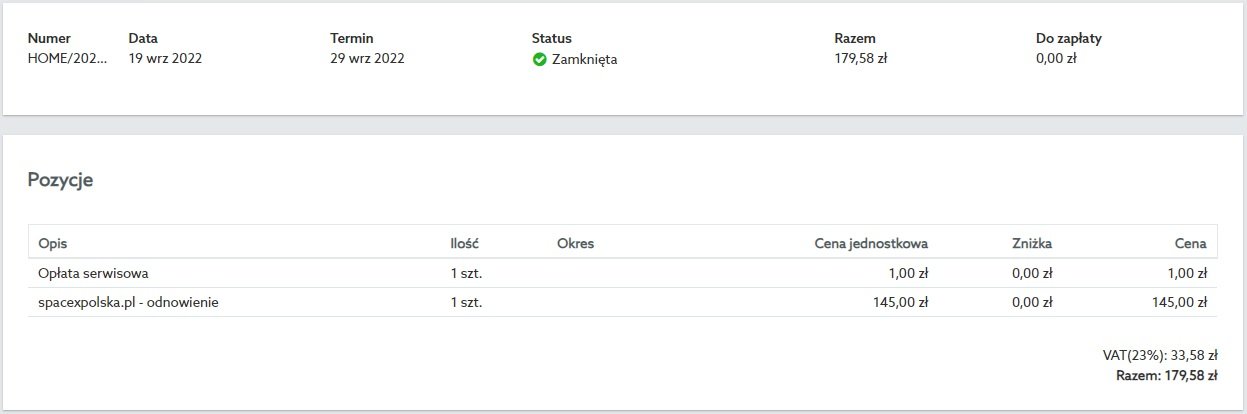Click the Cena jednostkowa column header
Screen dimensions: 1247x414
pos(872,243)
